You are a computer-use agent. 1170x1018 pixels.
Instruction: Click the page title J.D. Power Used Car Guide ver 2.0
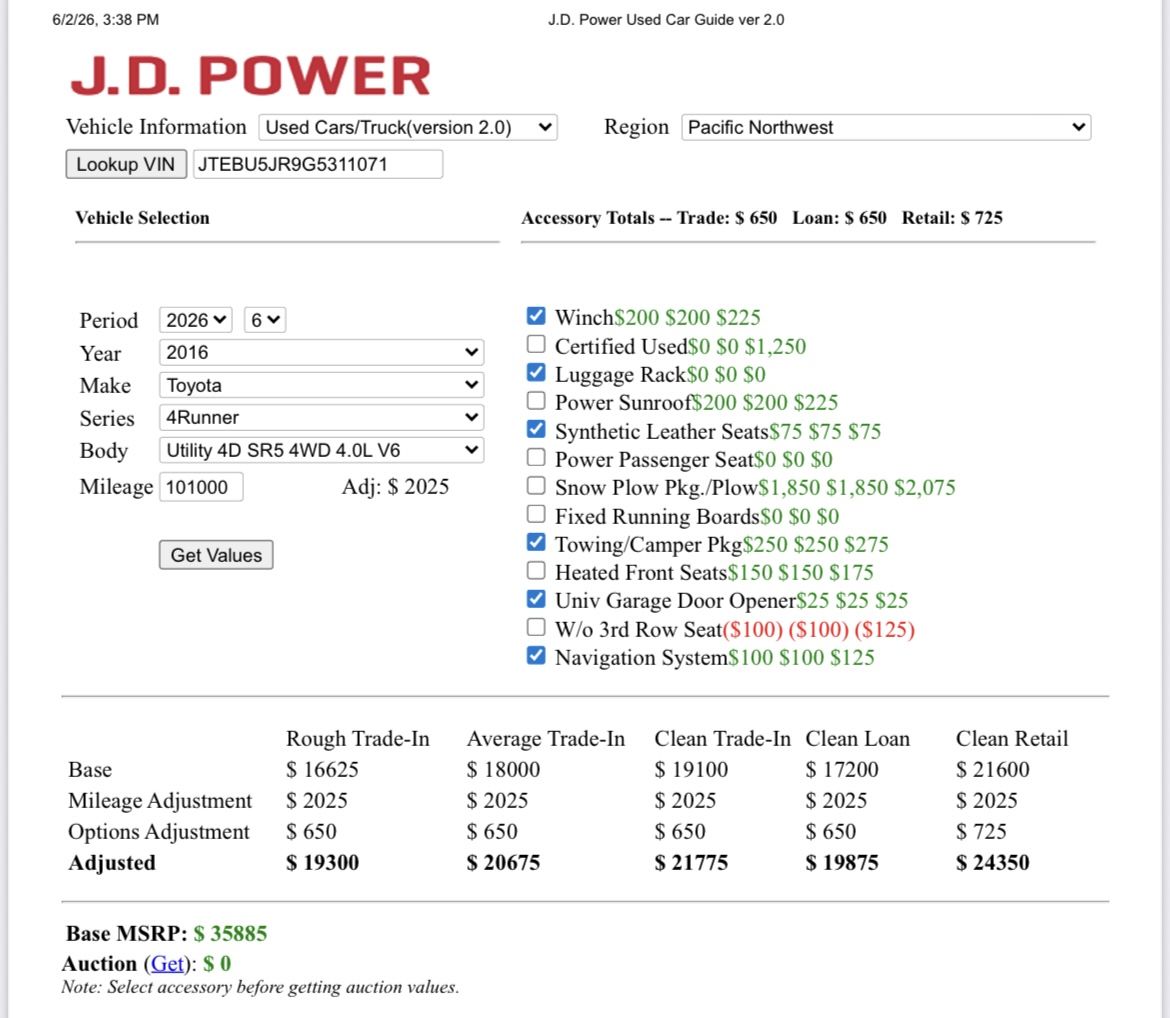[666, 20]
